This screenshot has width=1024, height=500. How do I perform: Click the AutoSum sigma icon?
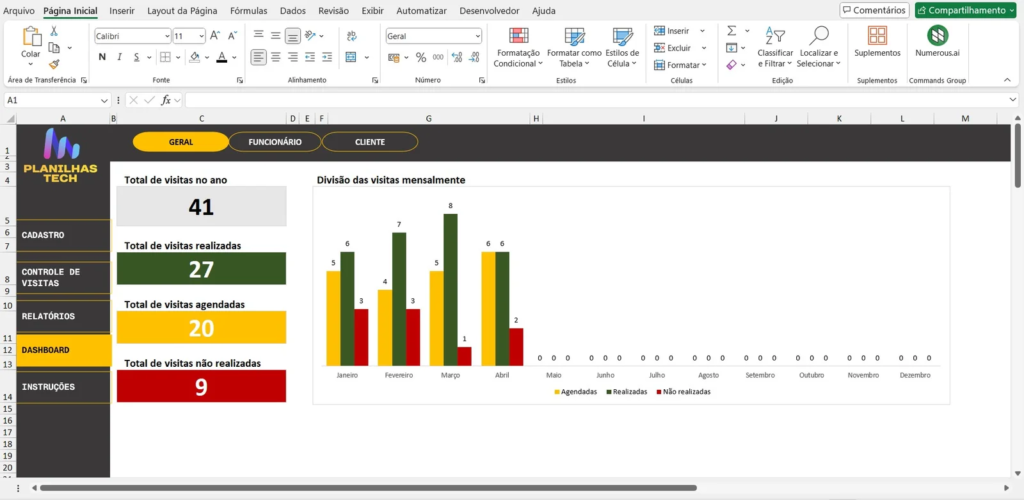[x=731, y=31]
